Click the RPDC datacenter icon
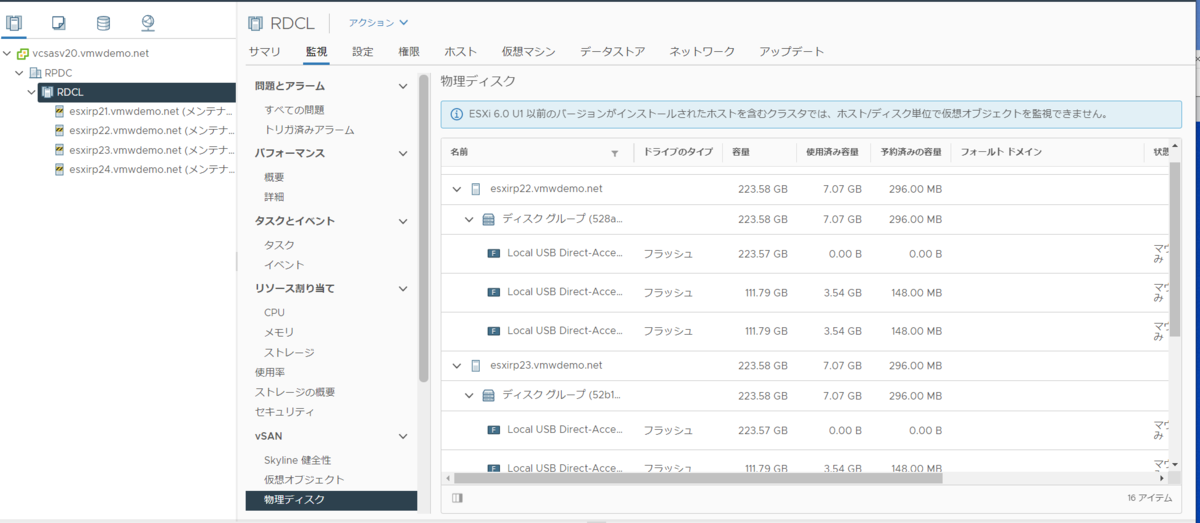 (x=36, y=73)
